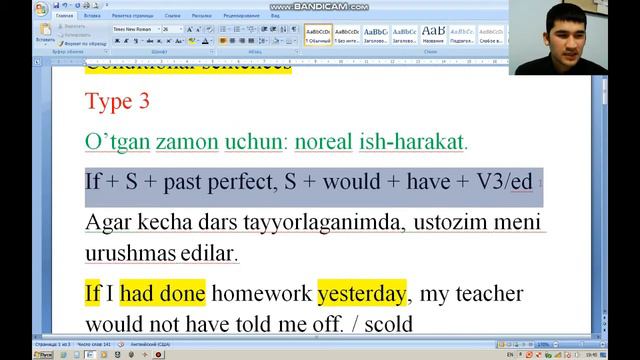Open the Windows Start (Пуск) button
The height and width of the screenshot is (360, 640).
tap(44, 355)
